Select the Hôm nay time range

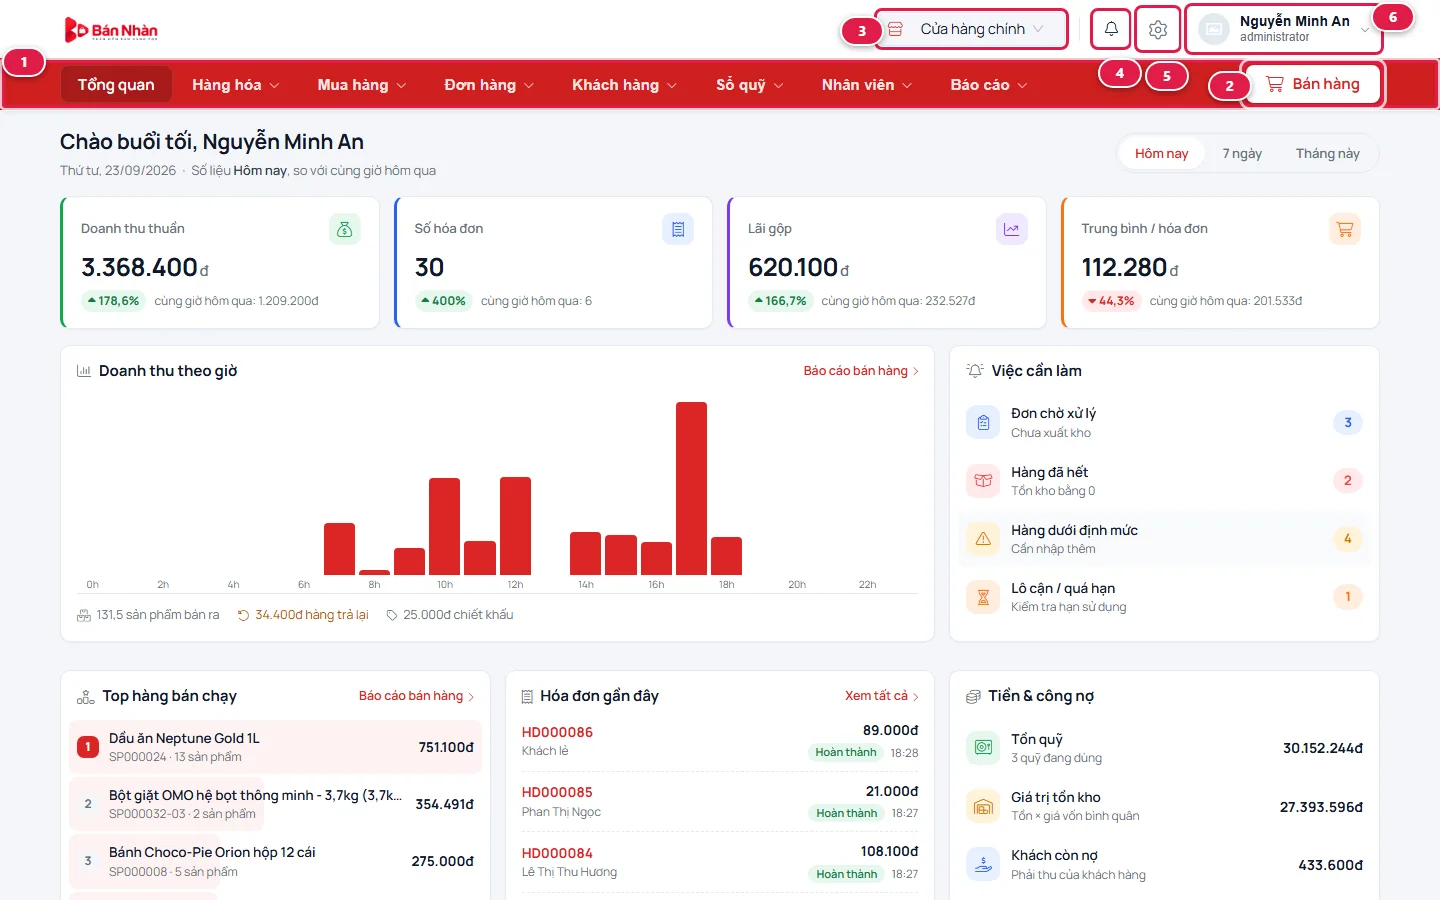(1161, 153)
